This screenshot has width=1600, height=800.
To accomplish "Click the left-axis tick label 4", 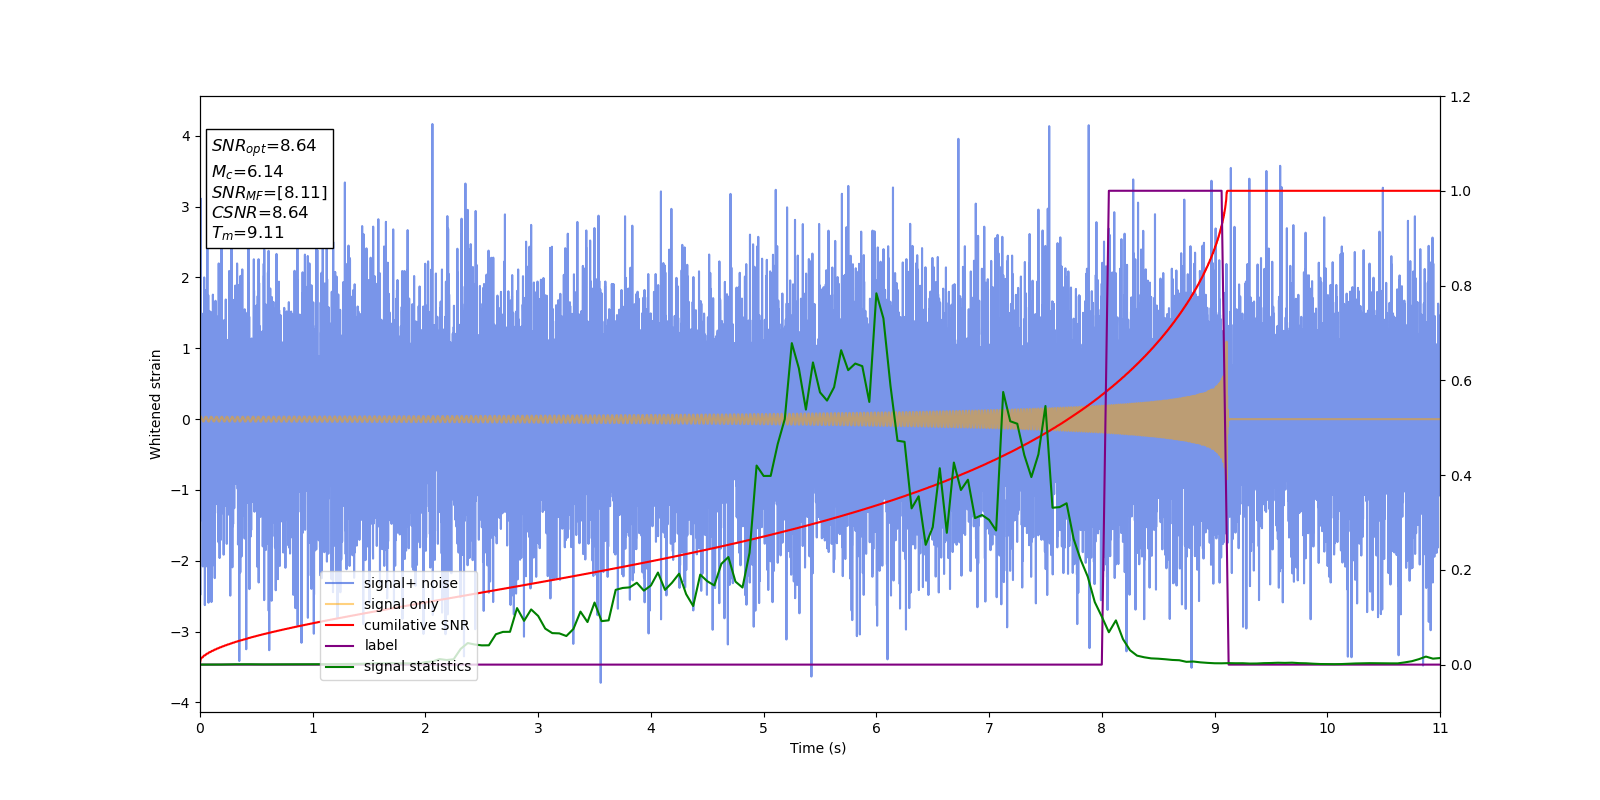I will 186,136.
